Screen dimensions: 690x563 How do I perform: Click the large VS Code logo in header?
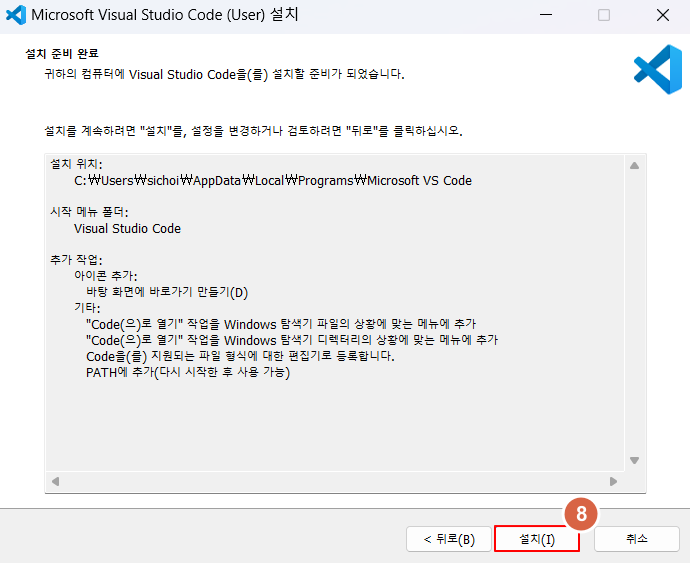(658, 69)
